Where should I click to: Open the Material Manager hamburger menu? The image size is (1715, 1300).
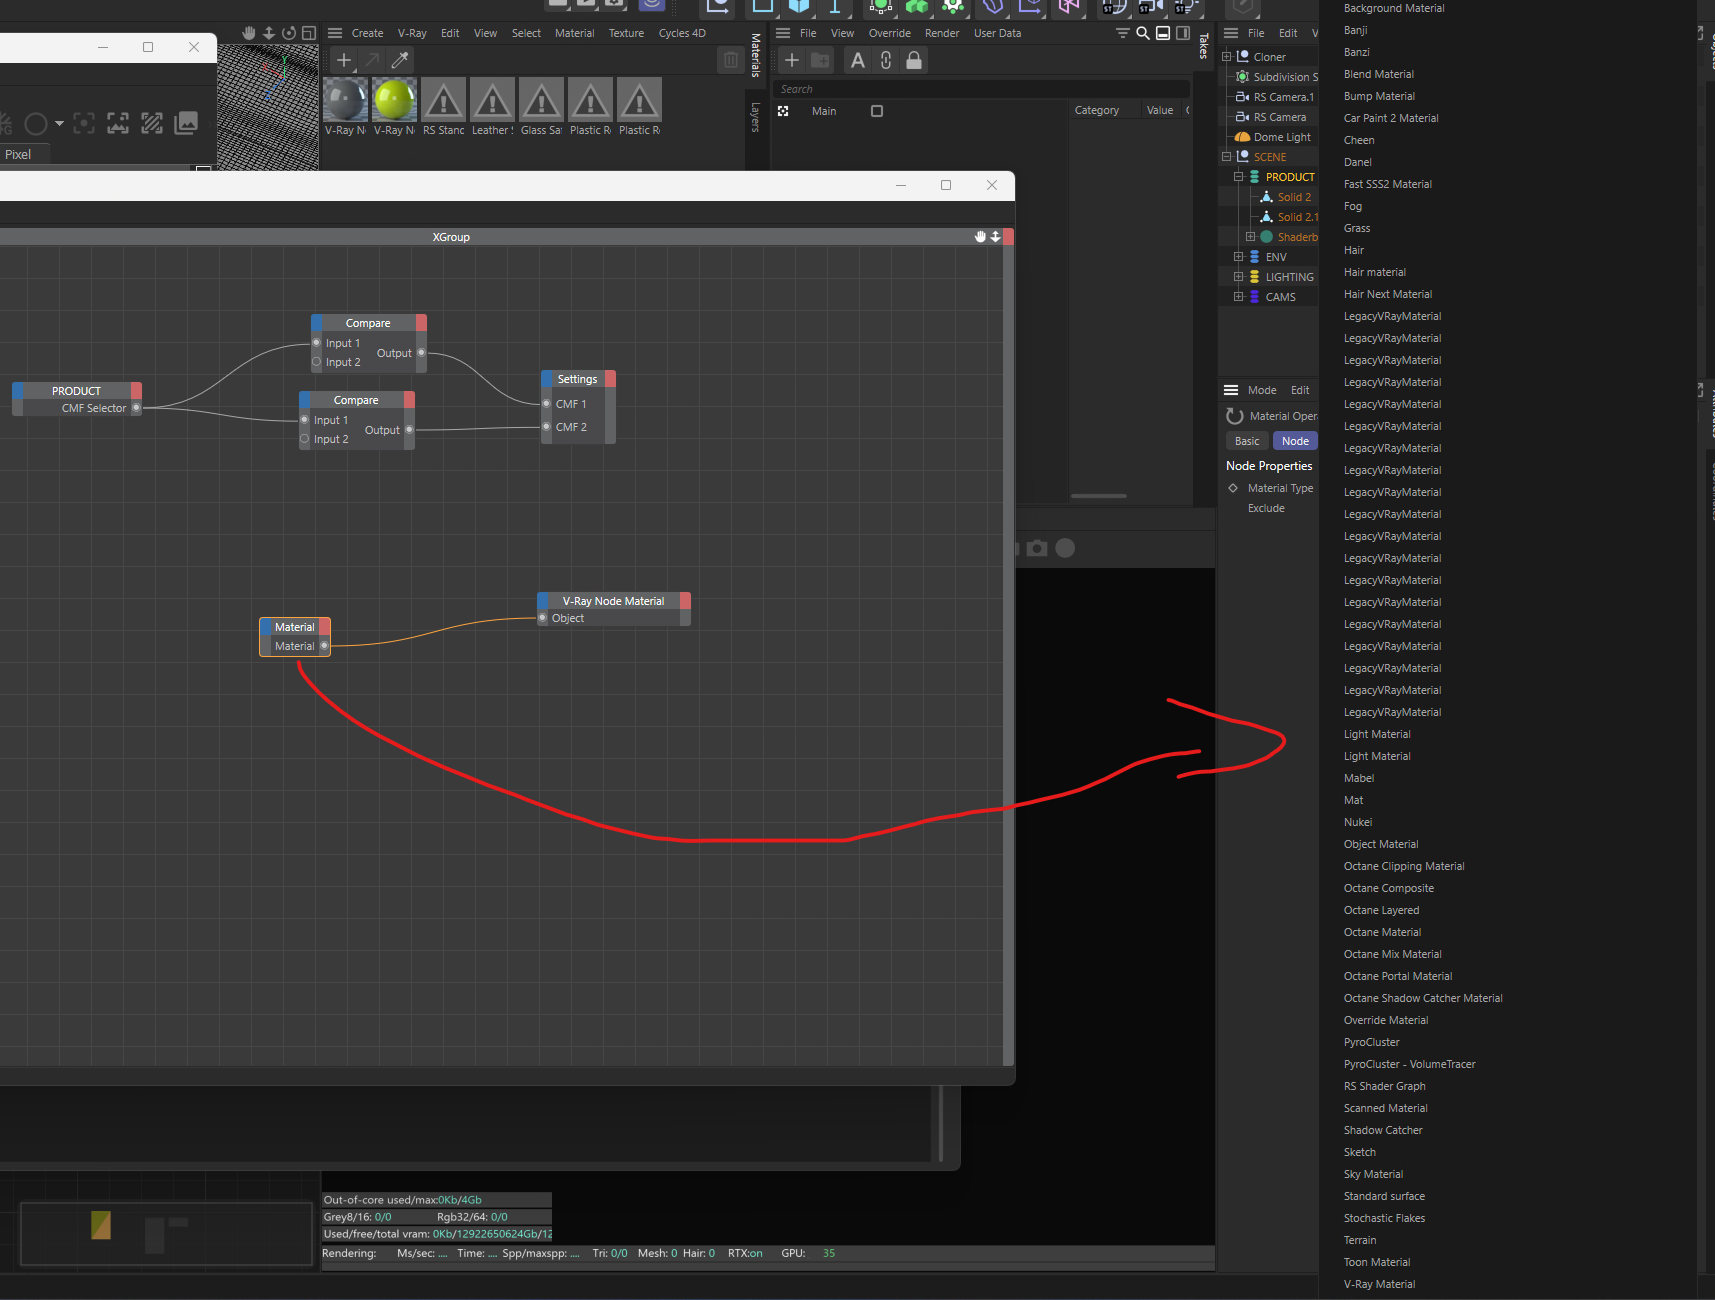(x=335, y=33)
